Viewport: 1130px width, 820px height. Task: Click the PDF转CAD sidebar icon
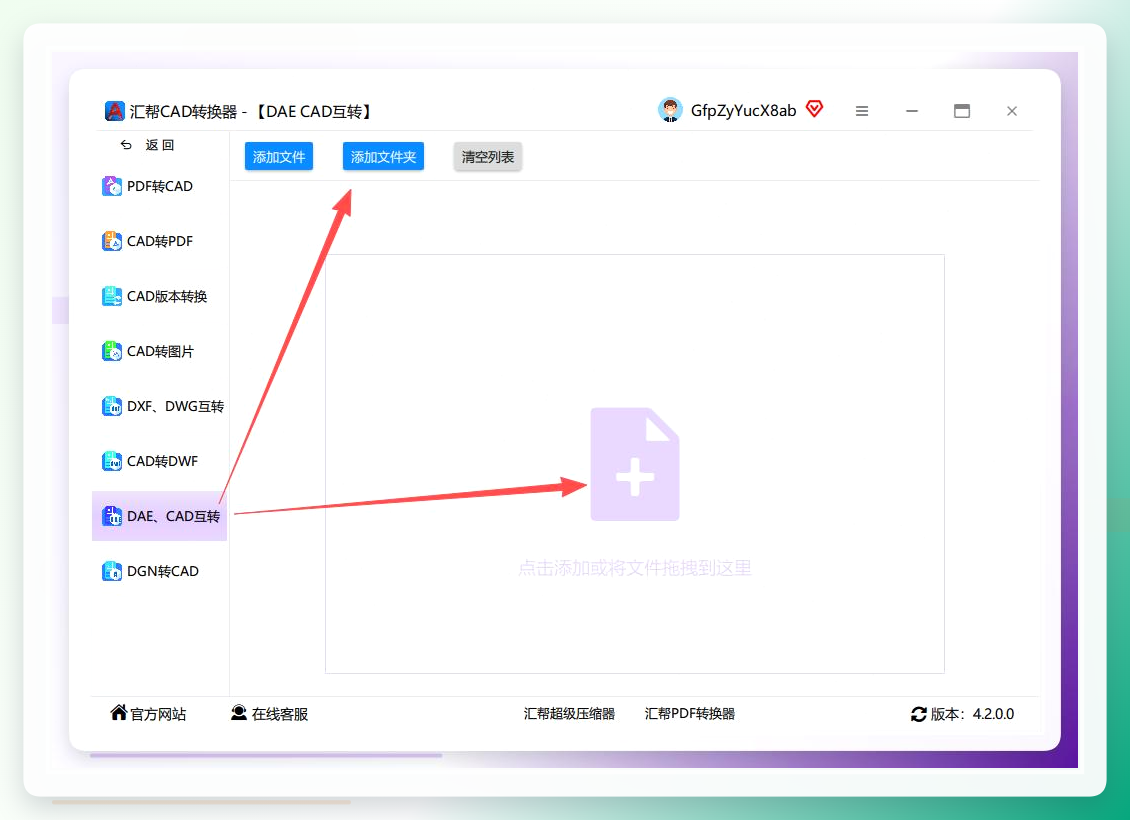click(112, 186)
